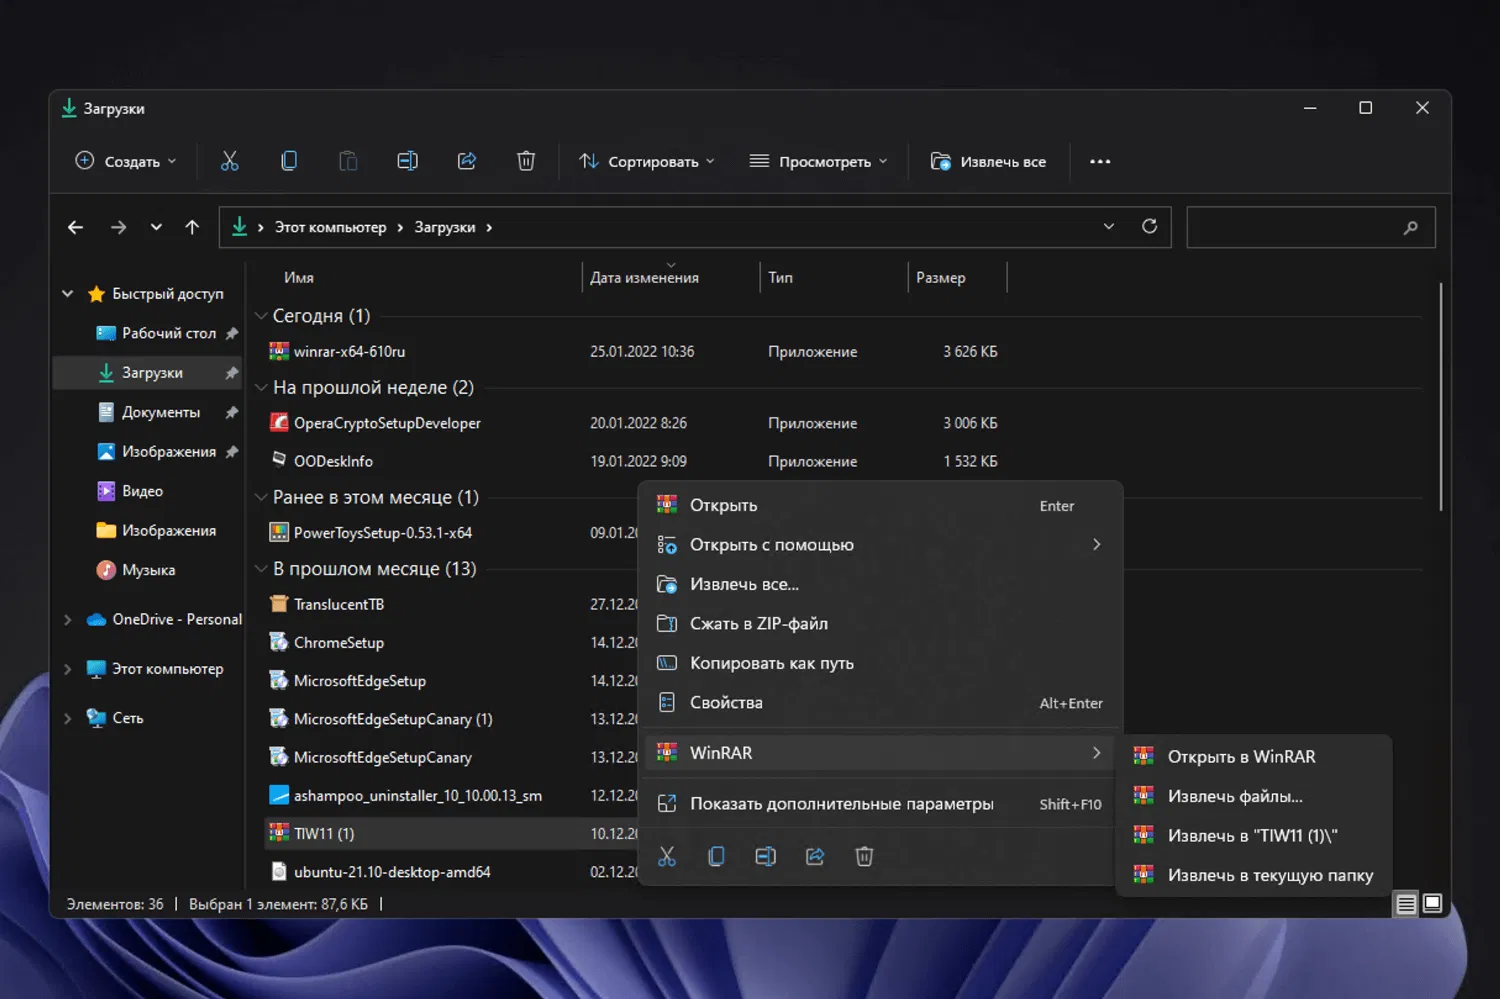The width and height of the screenshot is (1500, 999).
Task: Select the ChromeSetup file icon
Action: point(279,642)
